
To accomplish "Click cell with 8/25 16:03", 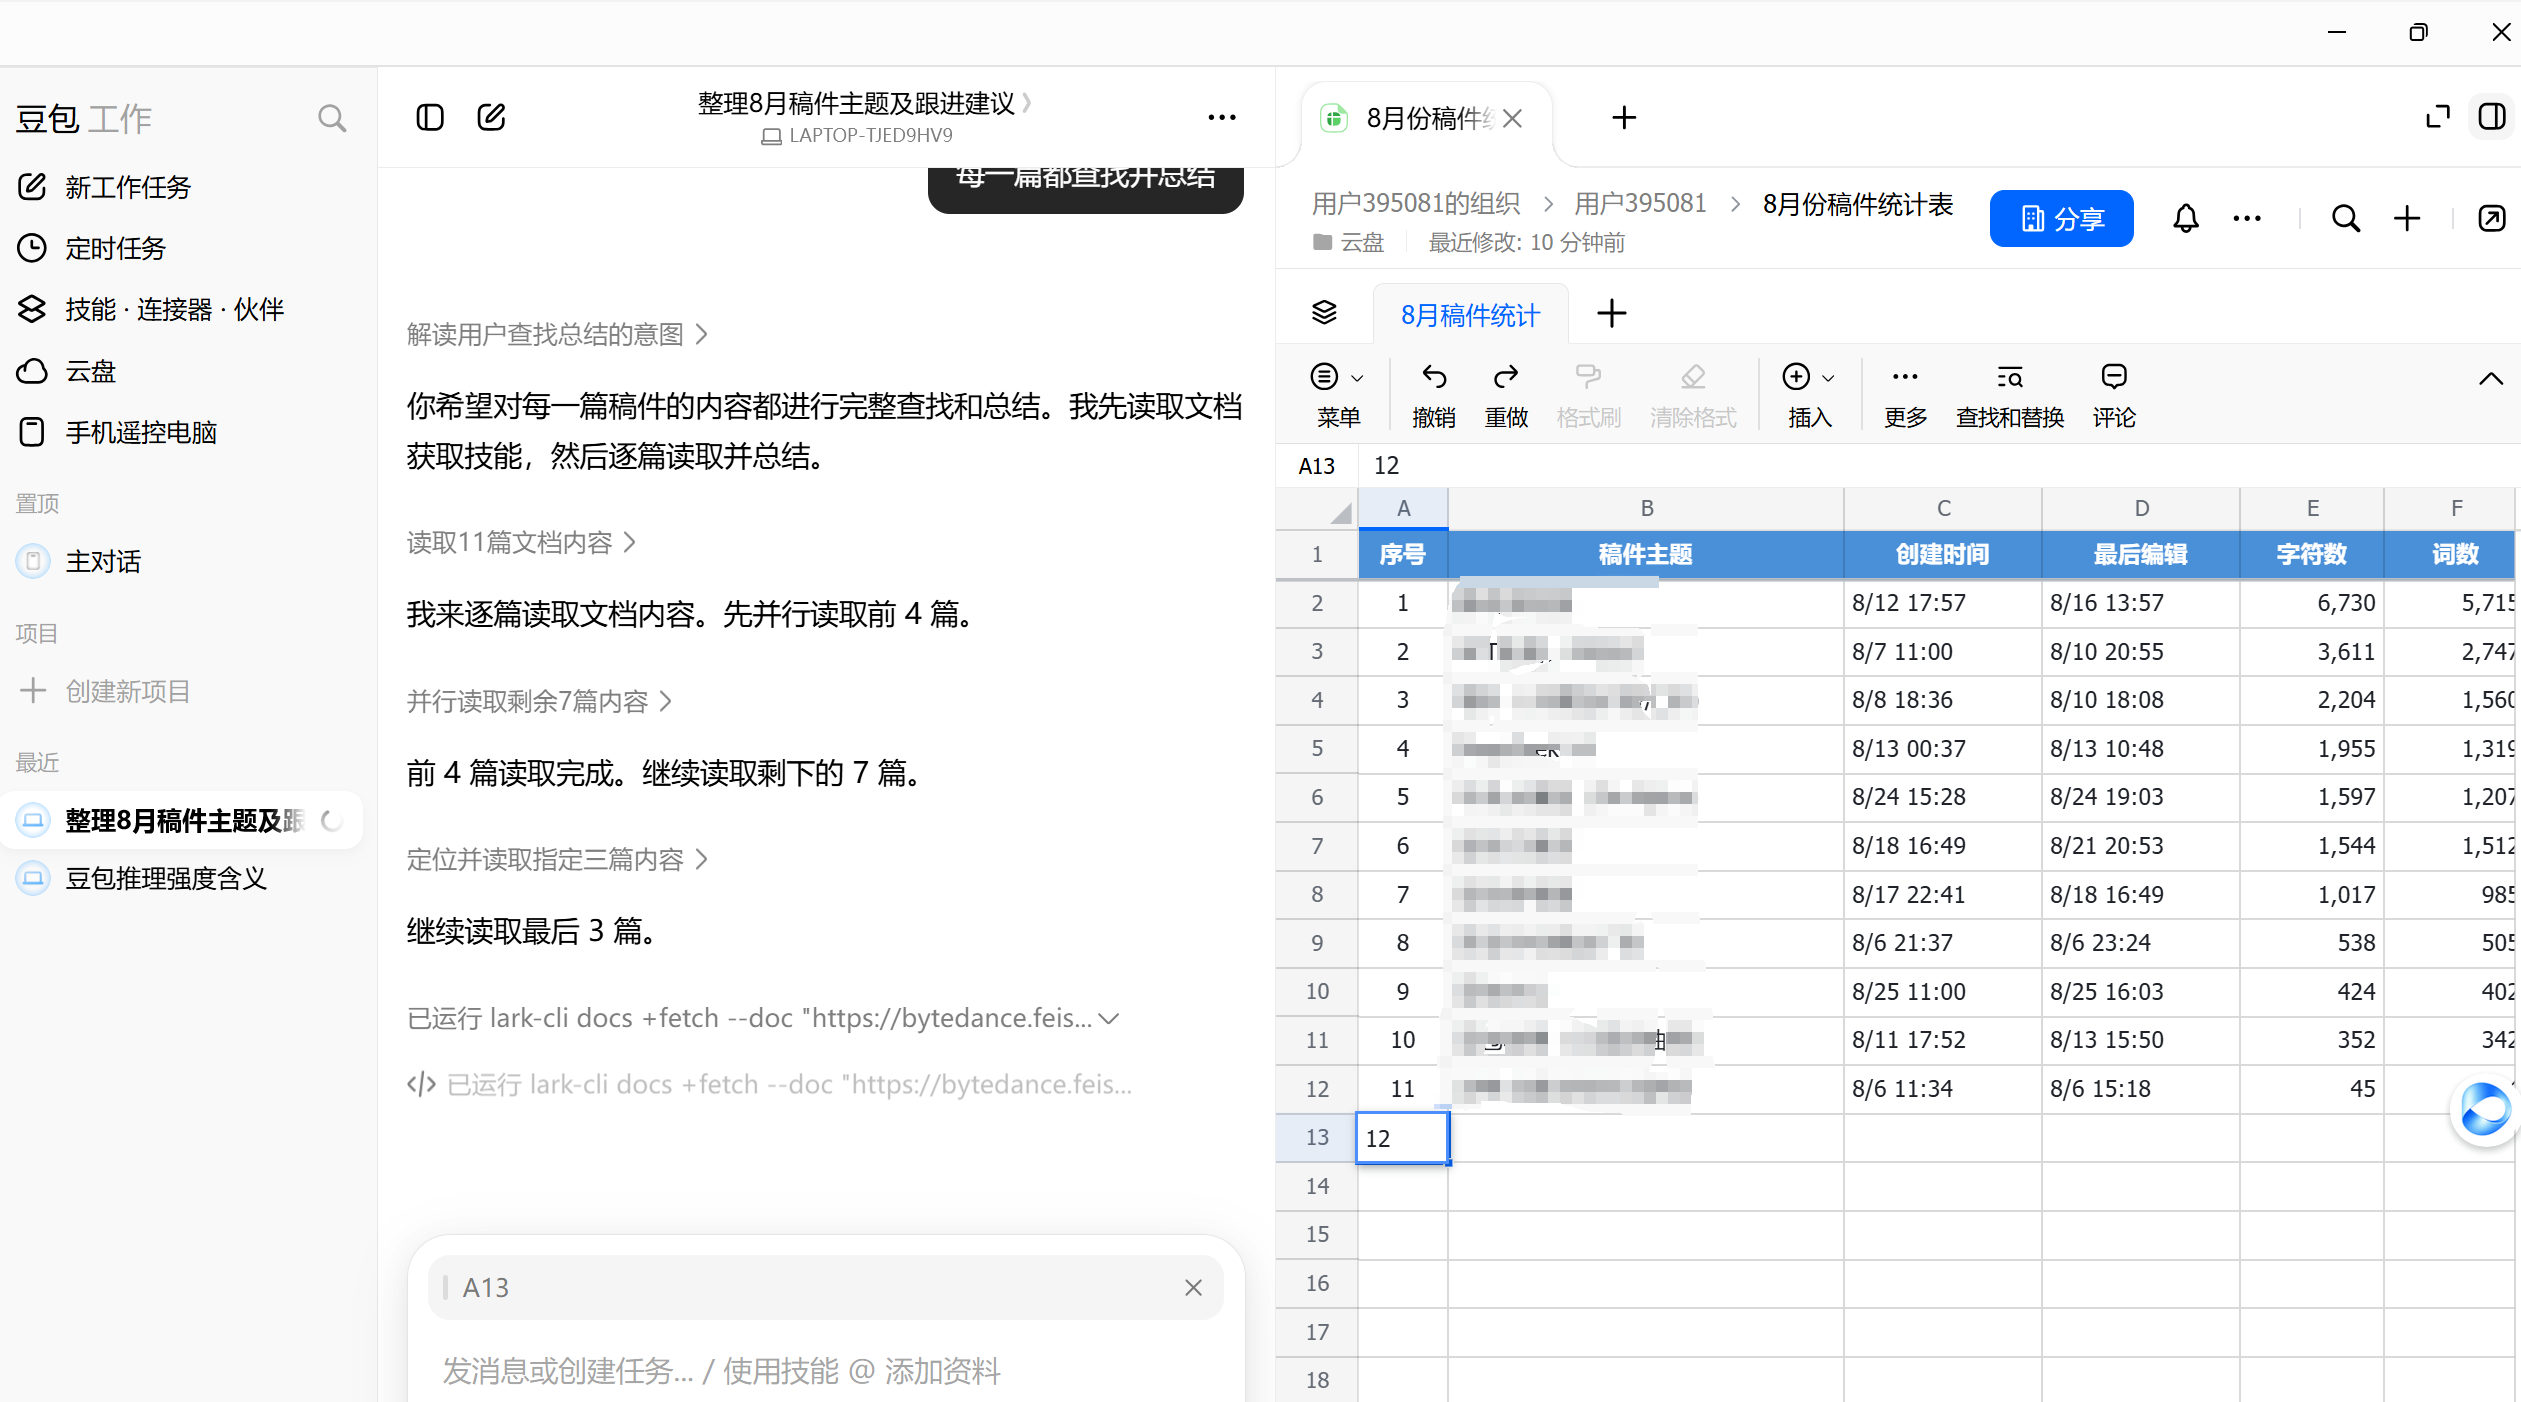I will click(x=2140, y=992).
